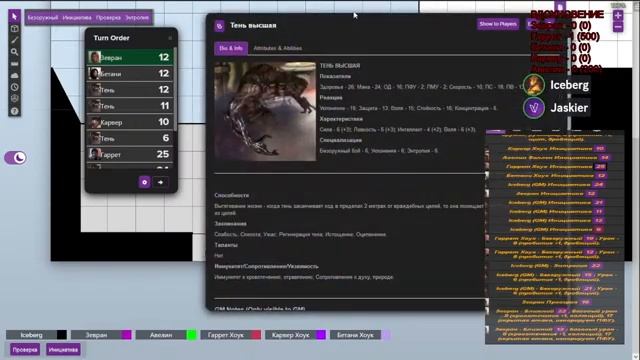Select the magnifier zoom tool
Screen dimensions: 640x360
pos(15,52)
